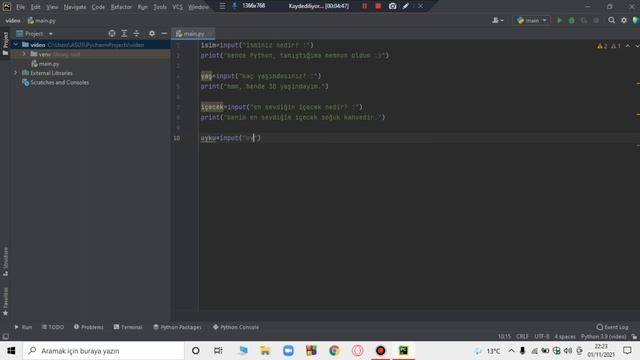Open the VCS menu

[x=177, y=7]
